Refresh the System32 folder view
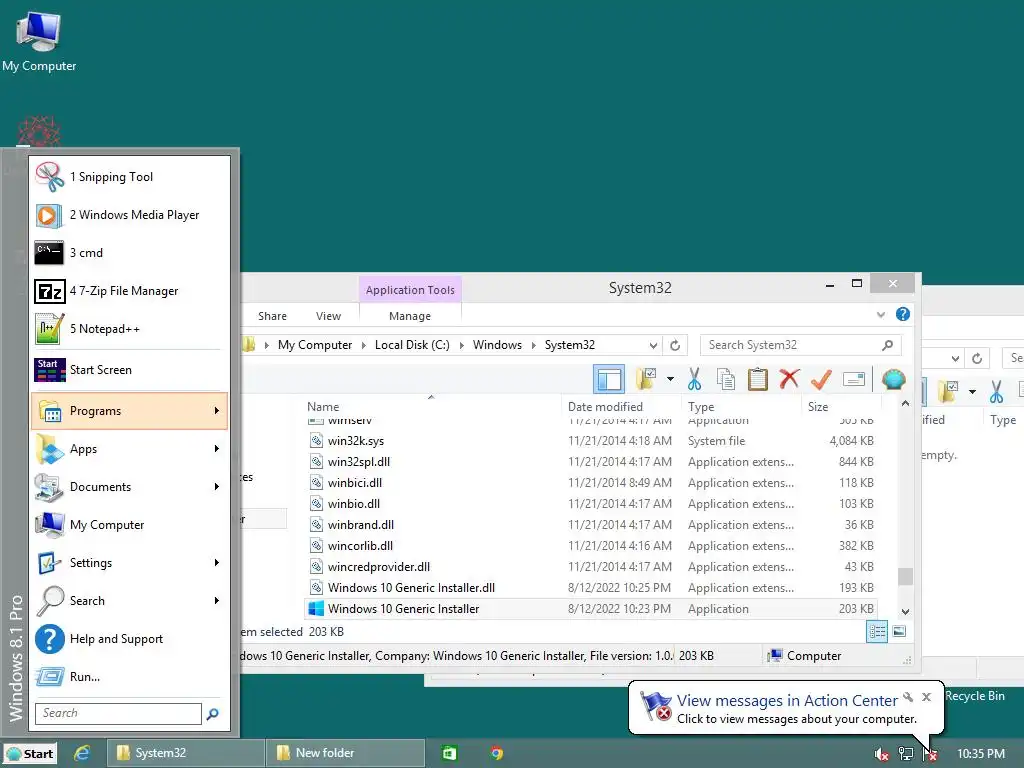The width and height of the screenshot is (1024, 768). [675, 345]
